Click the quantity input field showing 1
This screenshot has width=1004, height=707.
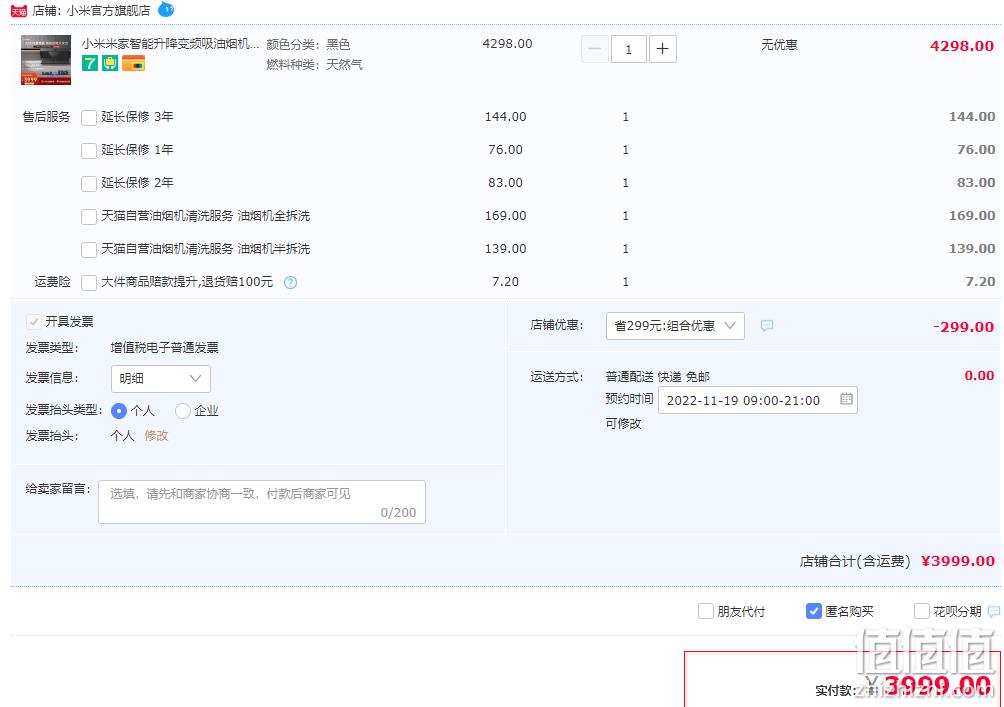point(628,49)
